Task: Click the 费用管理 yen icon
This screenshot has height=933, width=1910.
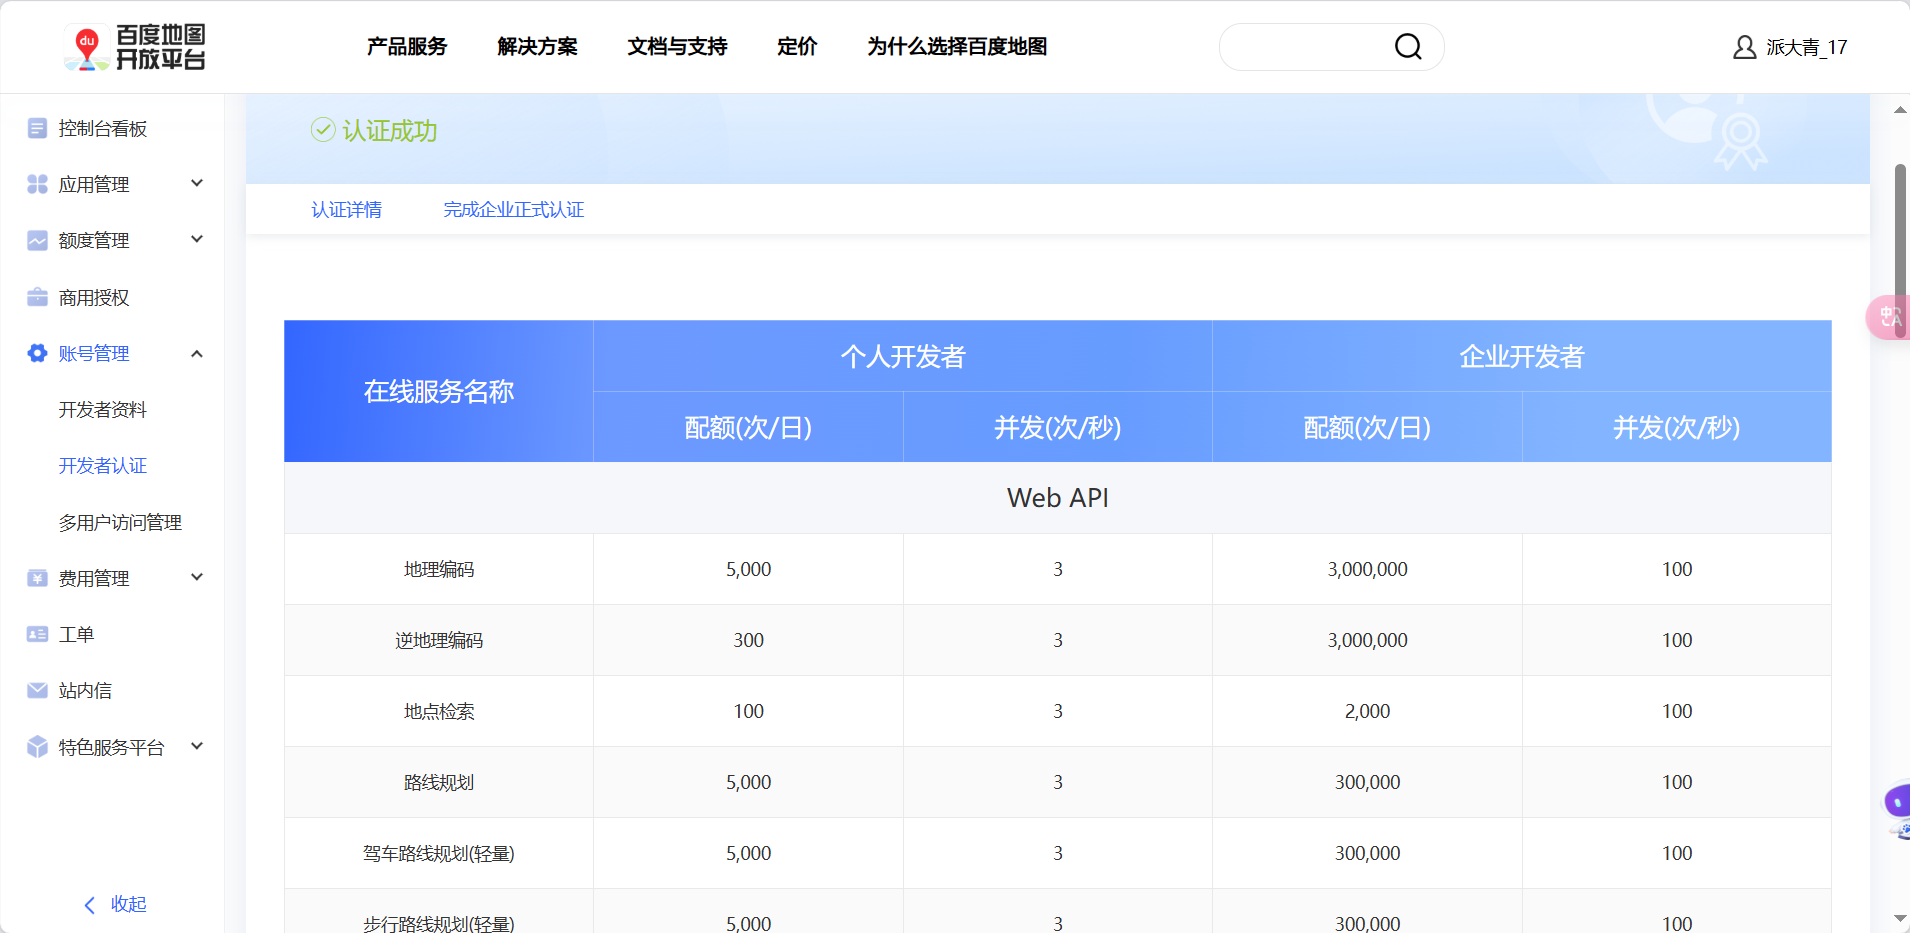Action: click(37, 578)
